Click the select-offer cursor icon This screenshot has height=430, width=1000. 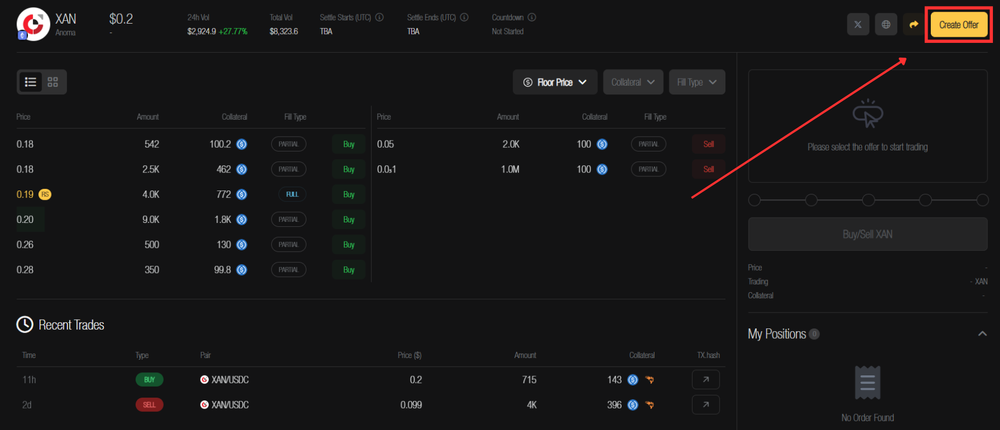pyautogui.click(x=867, y=113)
